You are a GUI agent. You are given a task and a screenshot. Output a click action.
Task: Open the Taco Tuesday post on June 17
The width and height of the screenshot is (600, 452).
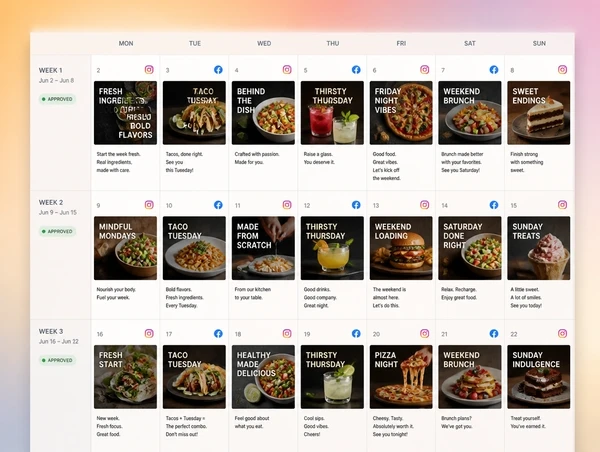point(194,377)
